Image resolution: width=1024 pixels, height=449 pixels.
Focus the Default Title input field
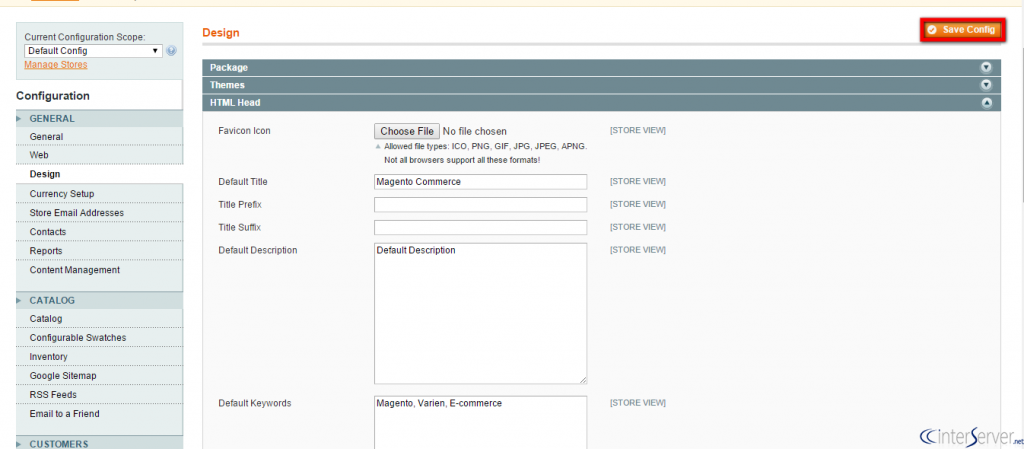481,182
